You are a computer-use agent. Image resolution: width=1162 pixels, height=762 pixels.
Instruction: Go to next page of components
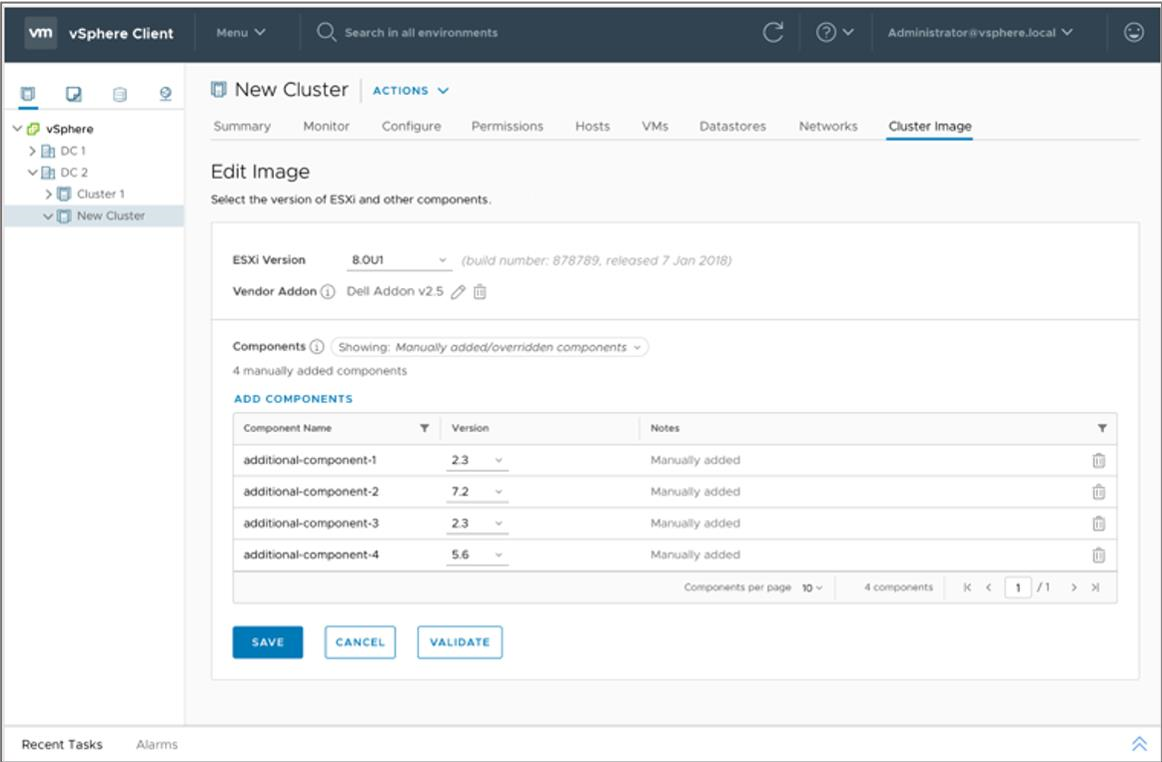point(1074,587)
